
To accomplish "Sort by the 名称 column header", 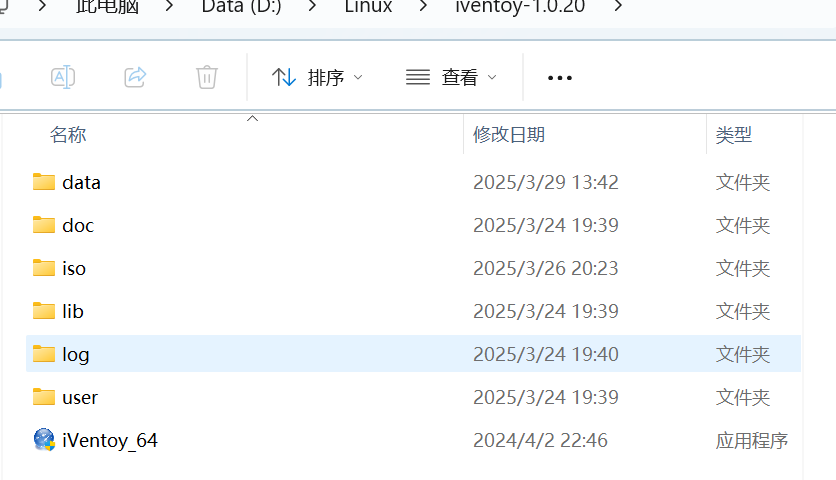I will coord(68,134).
